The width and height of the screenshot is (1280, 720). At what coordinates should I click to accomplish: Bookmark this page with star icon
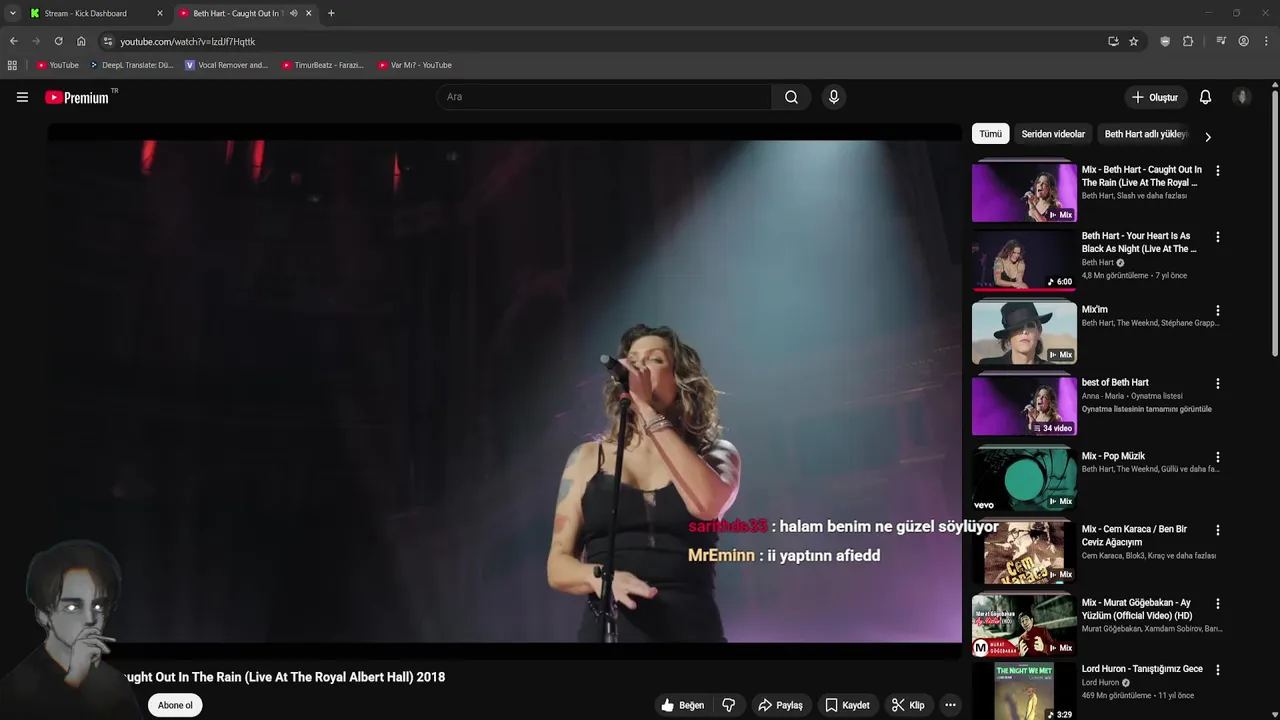coord(1133,41)
